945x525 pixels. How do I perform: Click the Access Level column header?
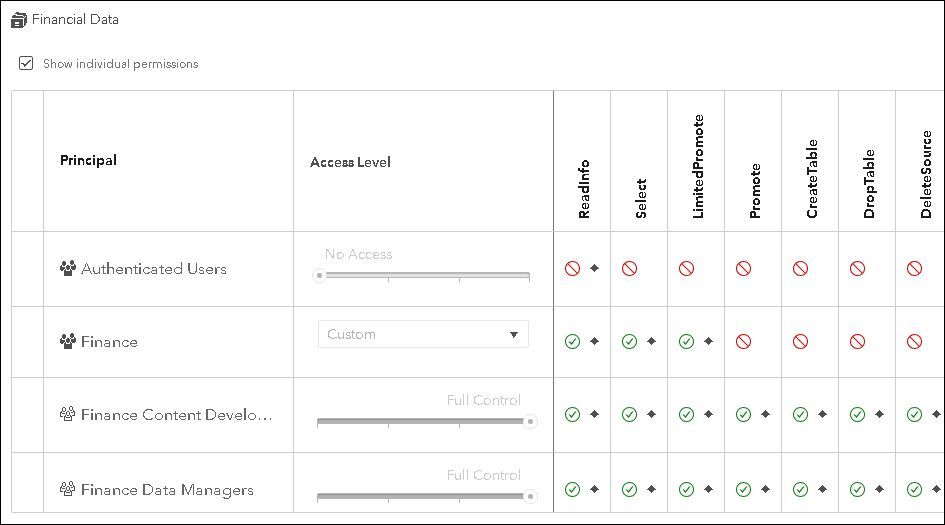coord(350,162)
